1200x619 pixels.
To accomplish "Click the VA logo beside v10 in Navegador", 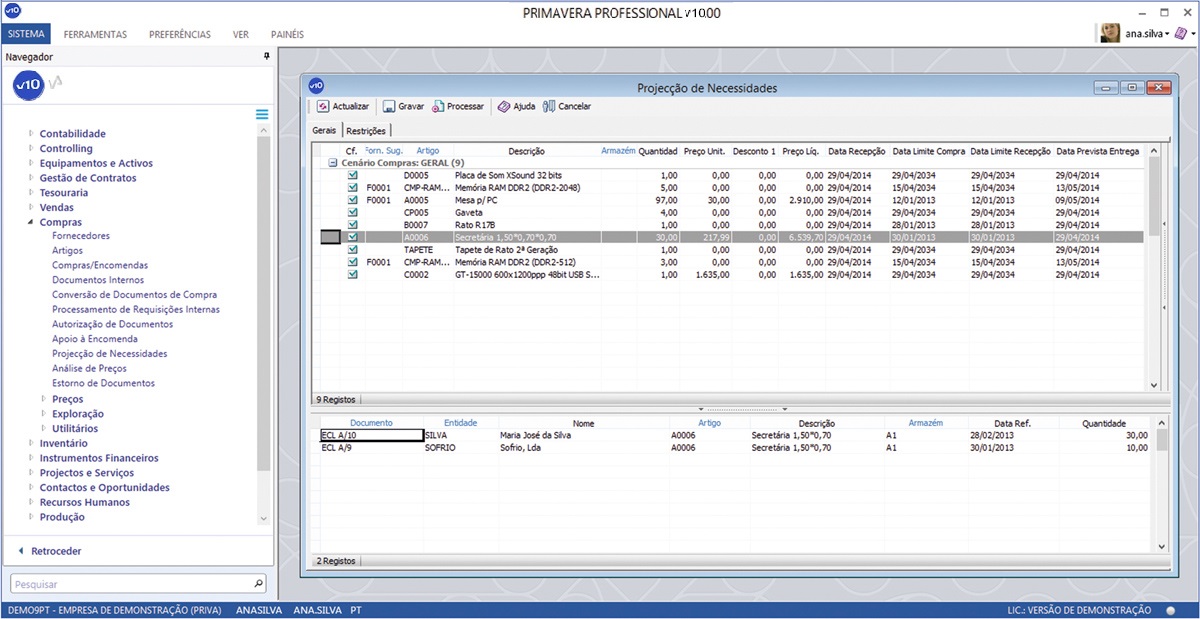I will click(56, 84).
